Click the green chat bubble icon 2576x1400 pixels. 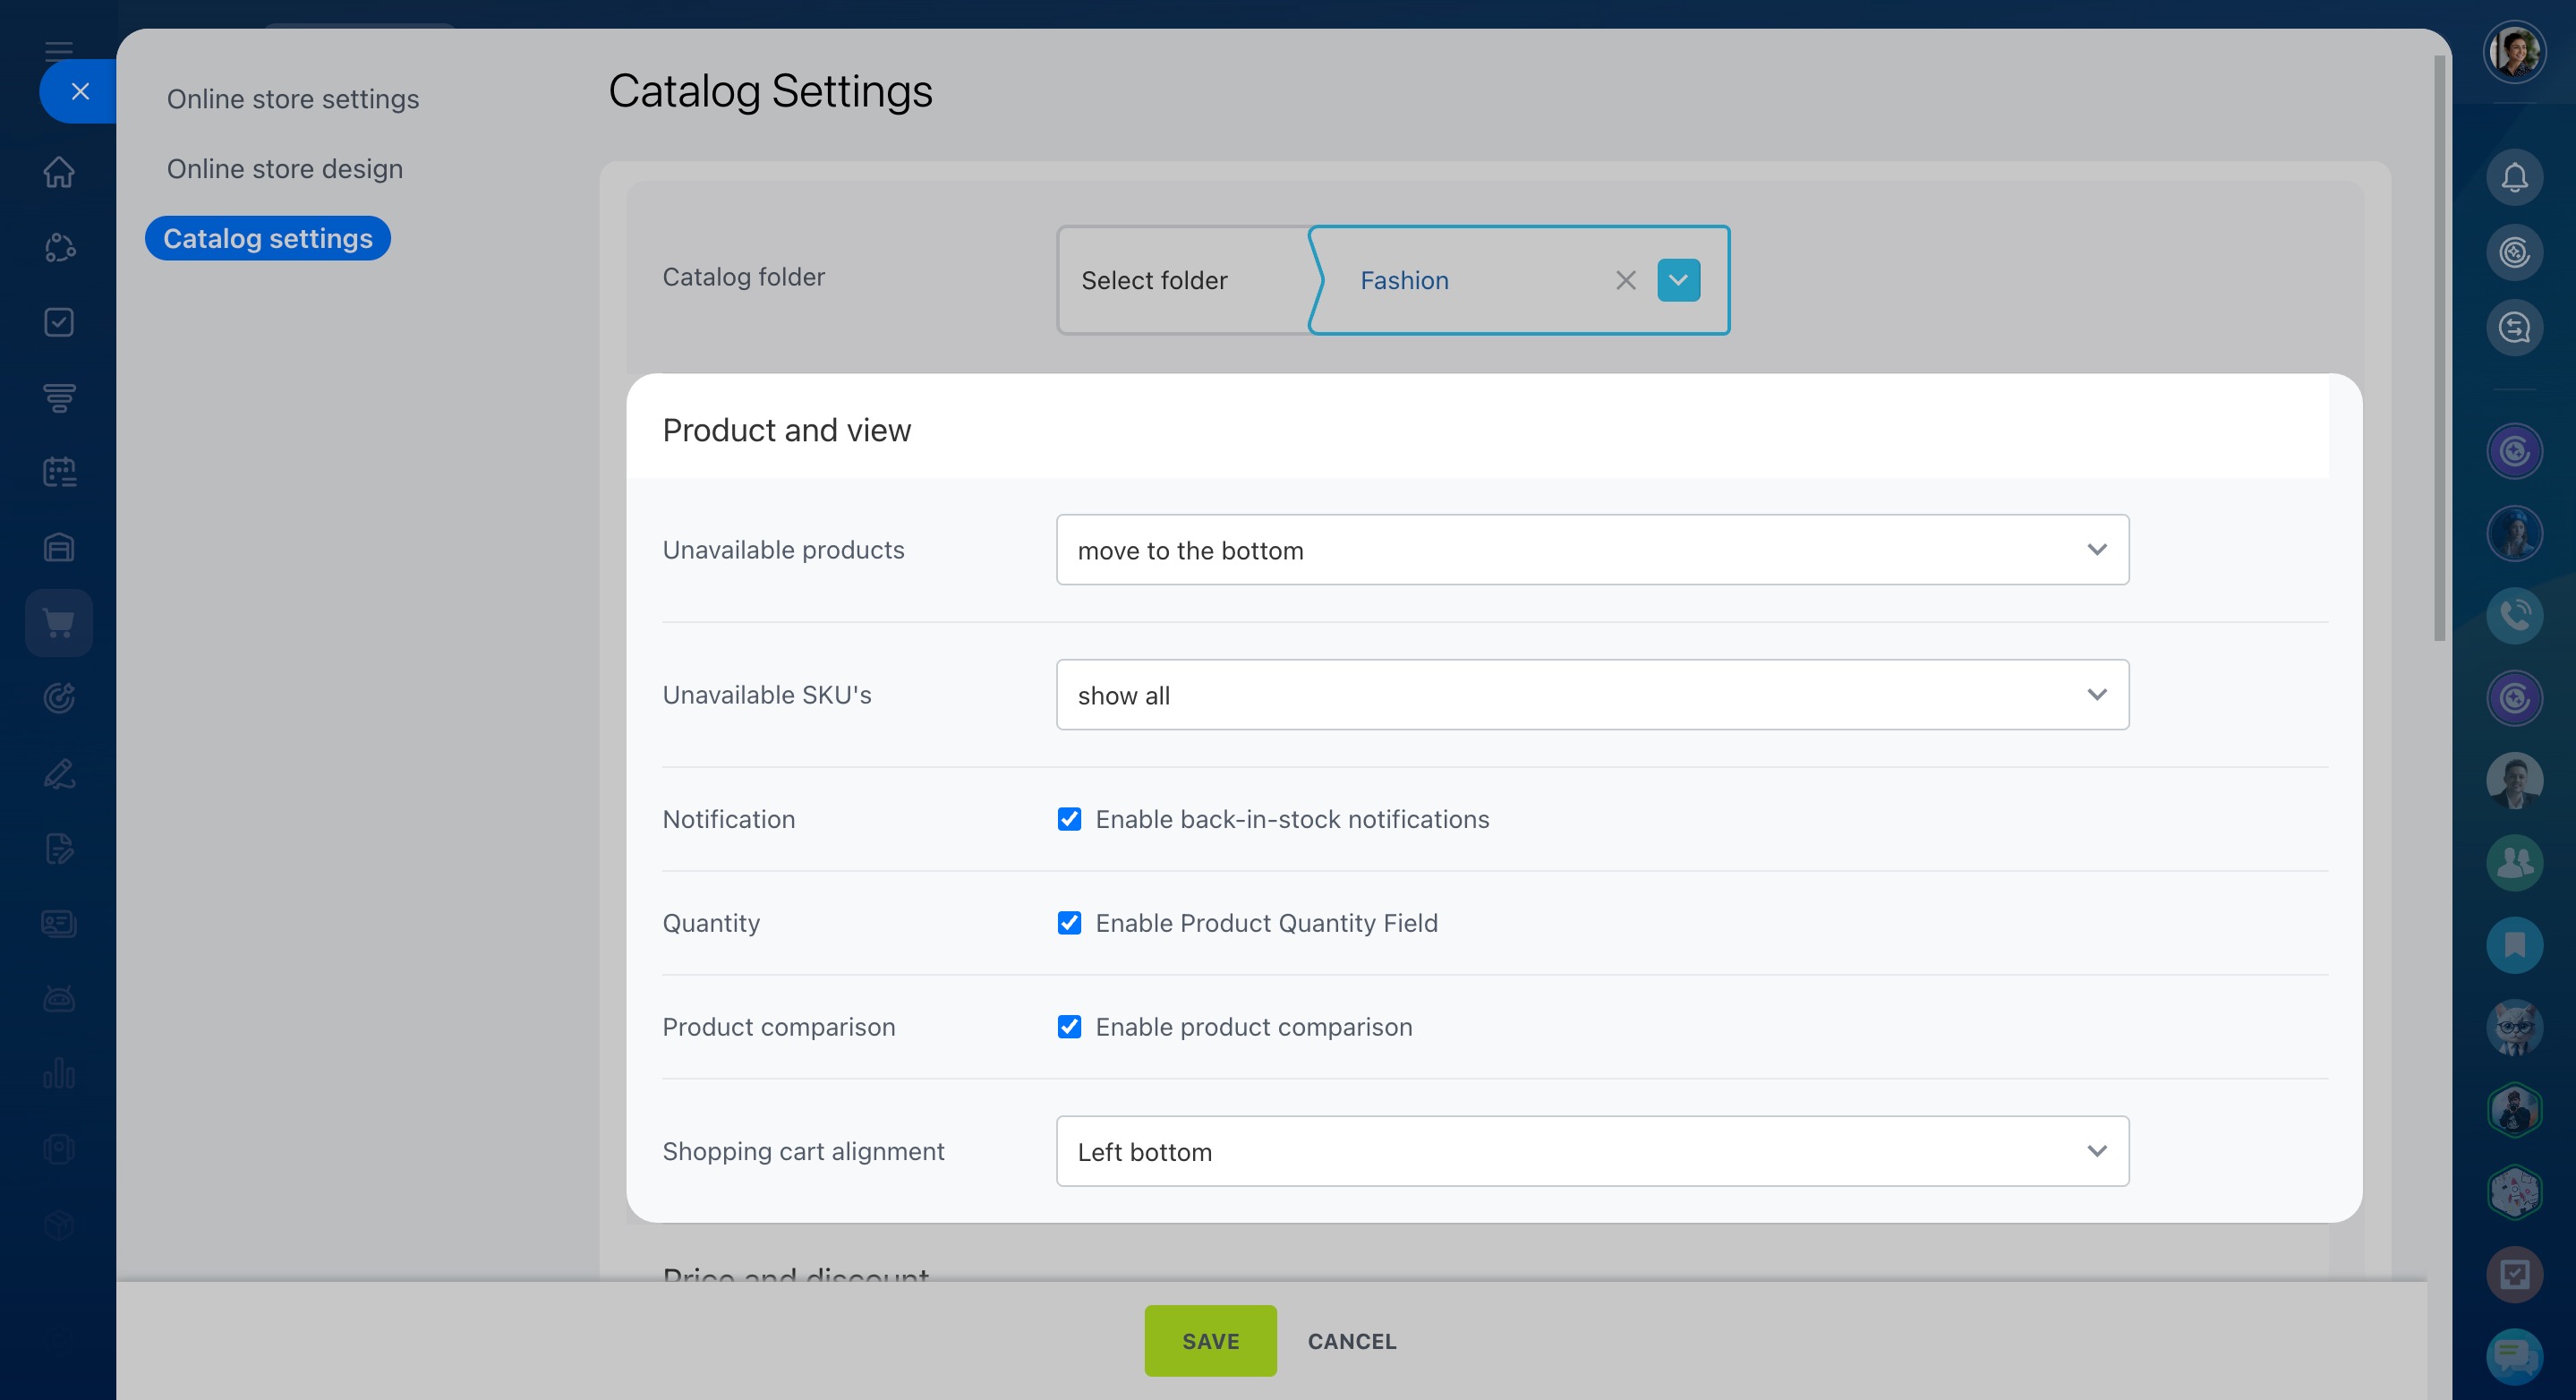tap(2514, 1356)
